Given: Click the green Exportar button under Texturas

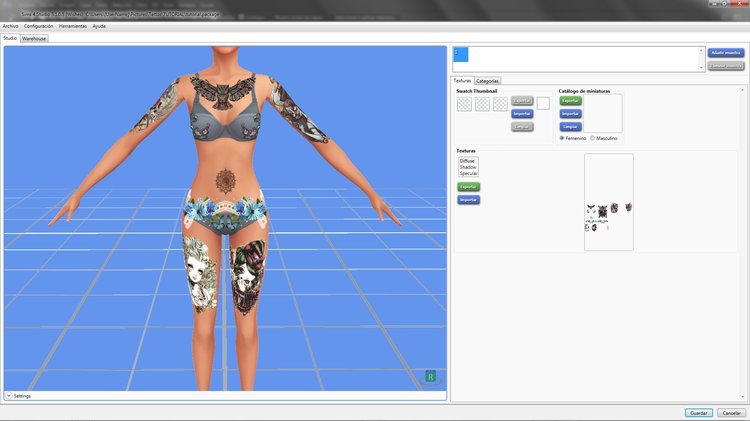Looking at the screenshot, I should pyautogui.click(x=468, y=187).
